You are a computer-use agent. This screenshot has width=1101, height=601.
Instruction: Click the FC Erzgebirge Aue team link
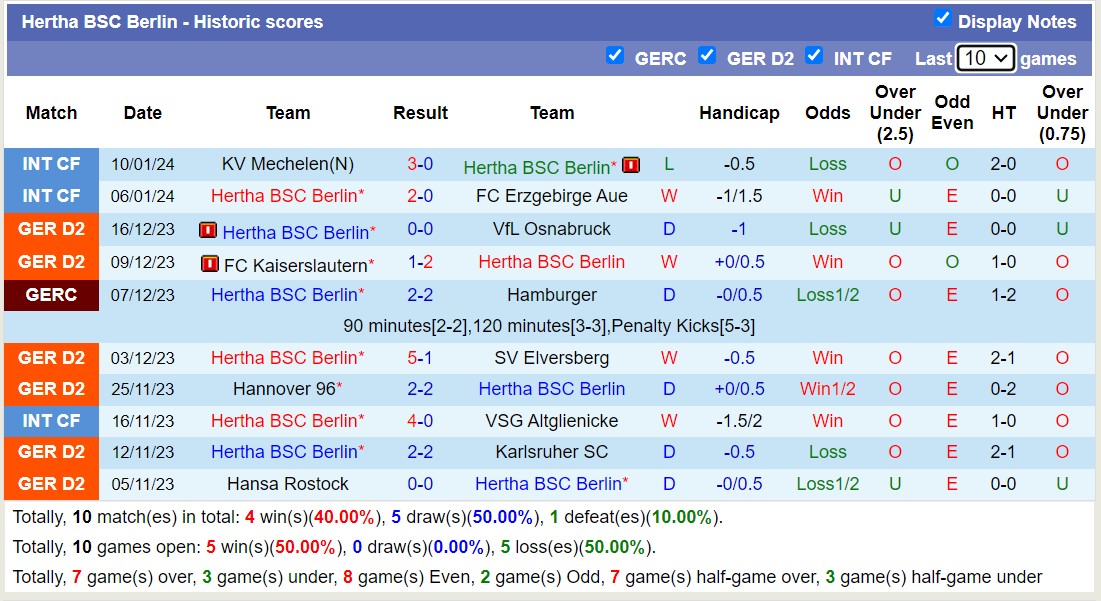(551, 196)
